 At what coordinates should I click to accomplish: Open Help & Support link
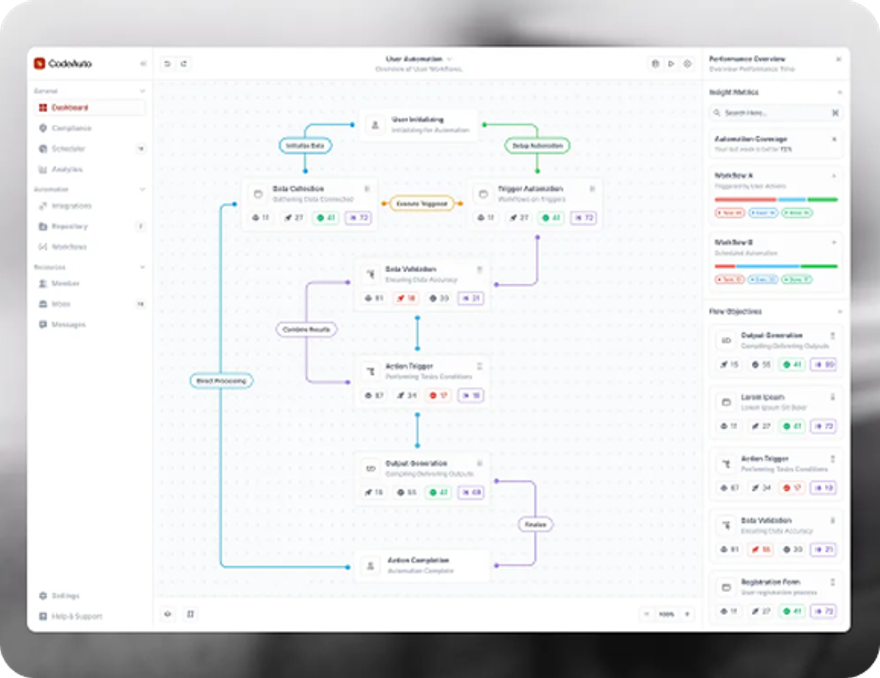(x=71, y=616)
